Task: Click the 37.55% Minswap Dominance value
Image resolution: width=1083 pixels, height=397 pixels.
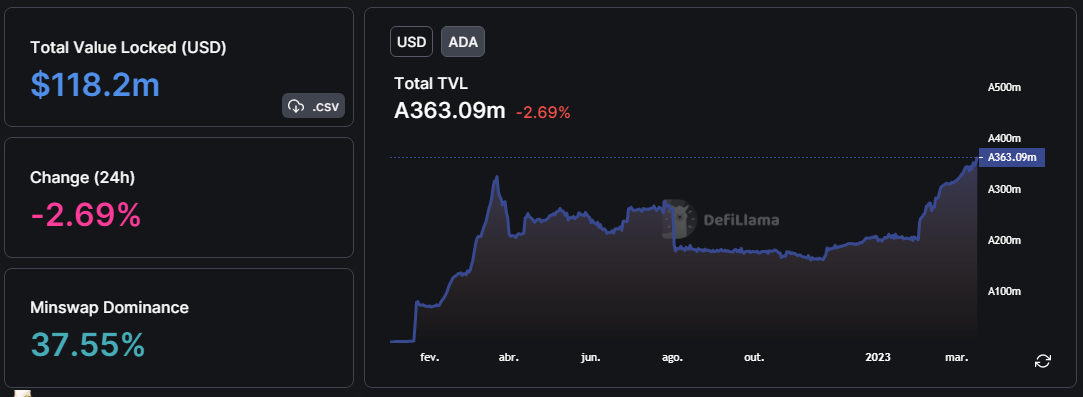Action: (x=88, y=345)
